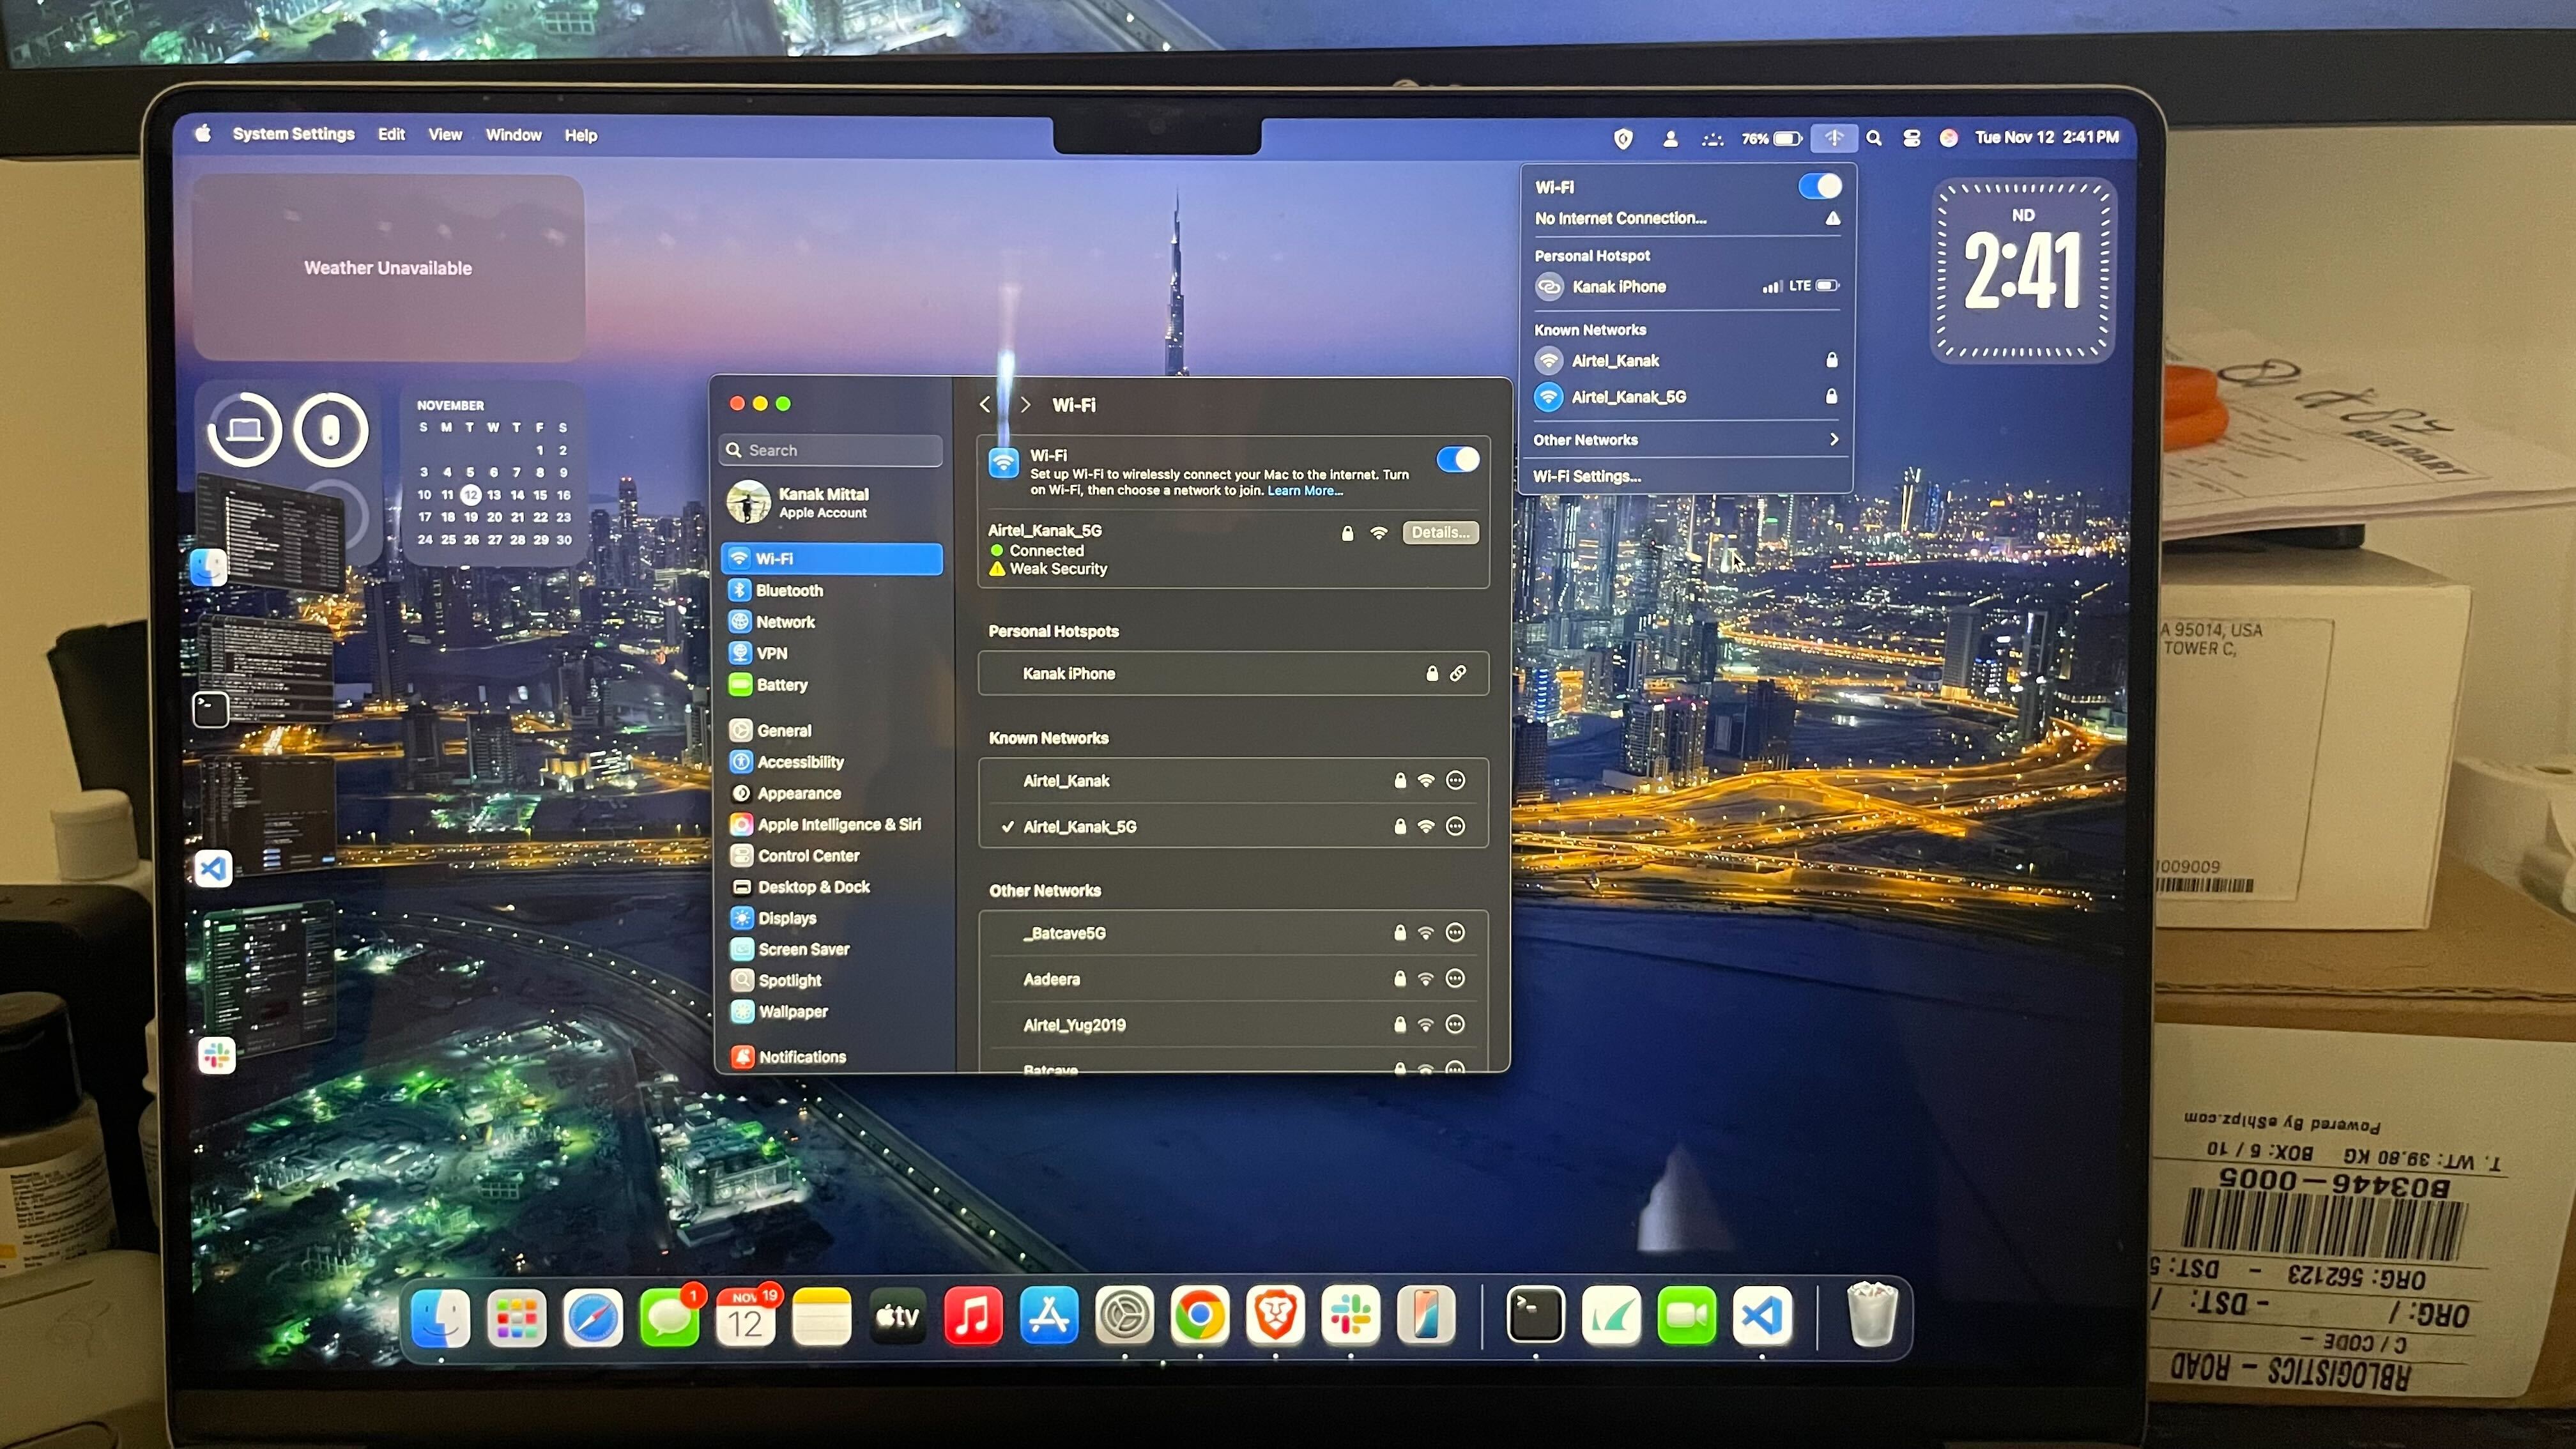Expand Other Networks in Wi-Fi menu
Screen dimensions: 2576x1449
coord(1686,440)
